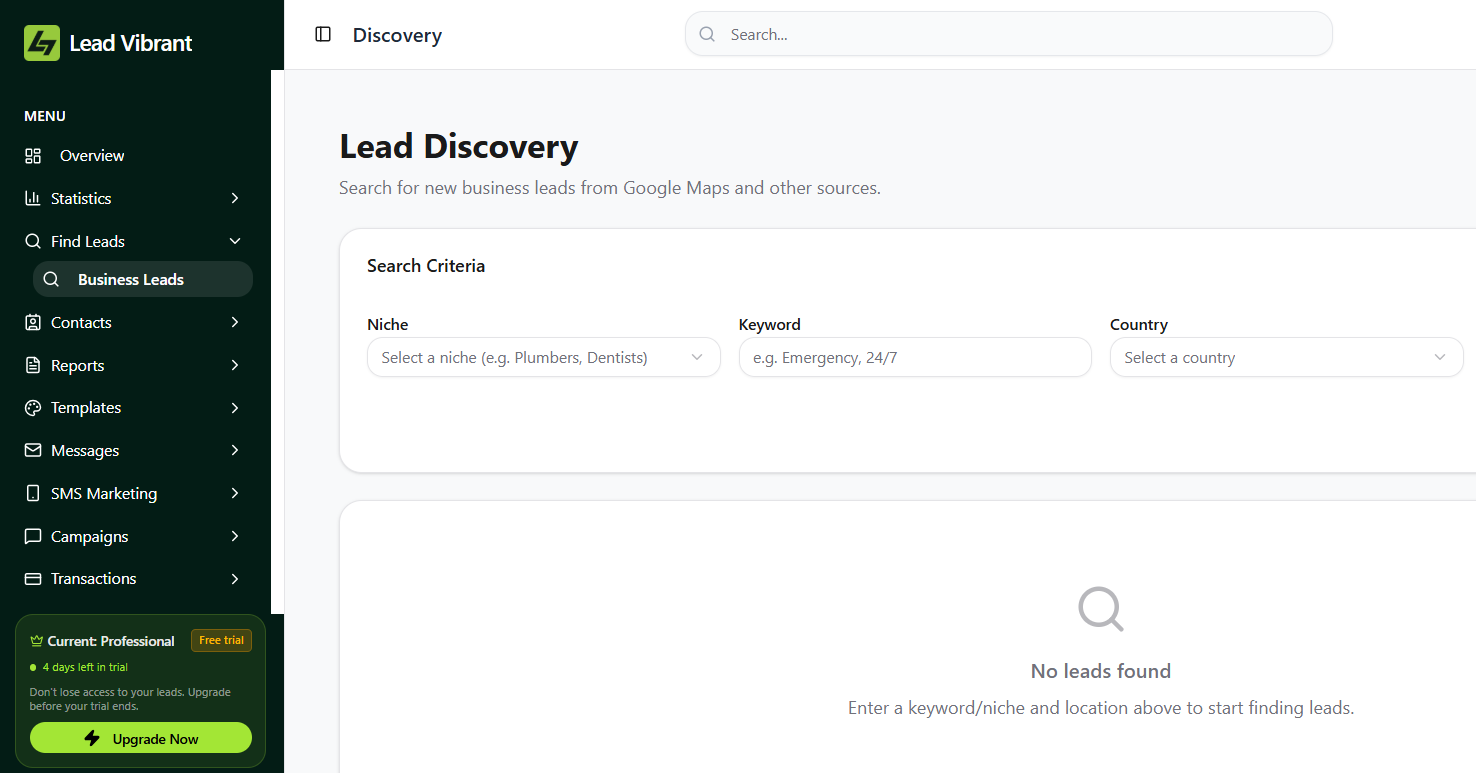The height and width of the screenshot is (773, 1476).
Task: Click the Statistics bar chart icon
Action: pos(33,198)
